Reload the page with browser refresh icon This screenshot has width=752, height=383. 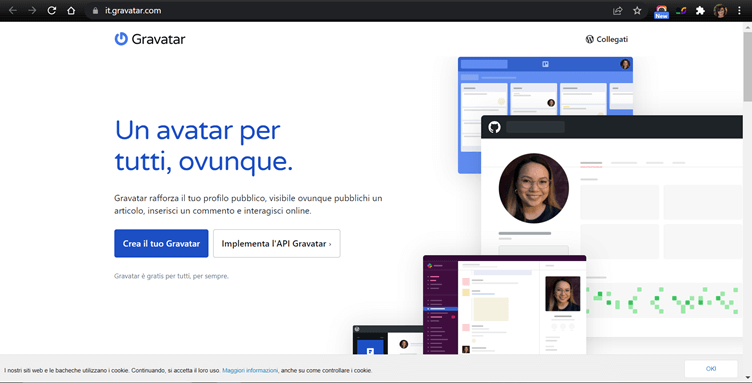tap(52, 11)
